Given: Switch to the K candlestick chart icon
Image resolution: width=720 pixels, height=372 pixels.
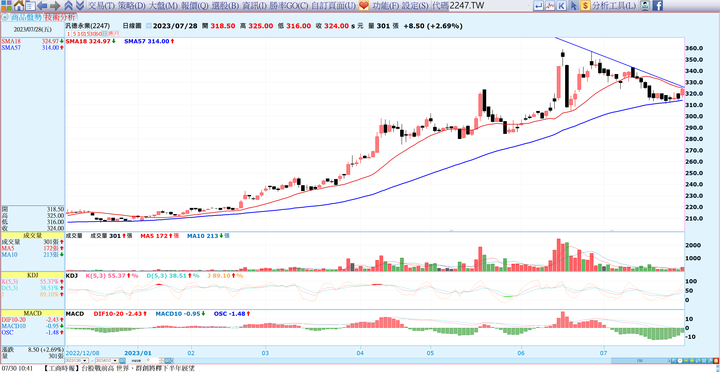Looking at the screenshot, I should (x=562, y=6).
